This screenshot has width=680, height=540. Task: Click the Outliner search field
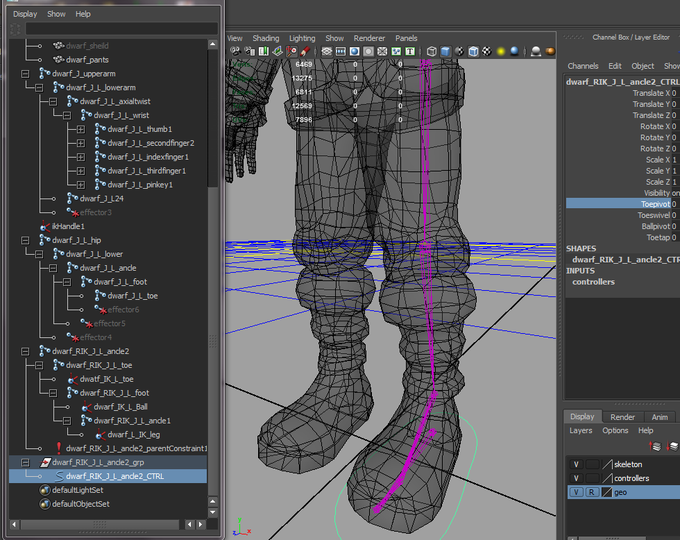[x=121, y=29]
